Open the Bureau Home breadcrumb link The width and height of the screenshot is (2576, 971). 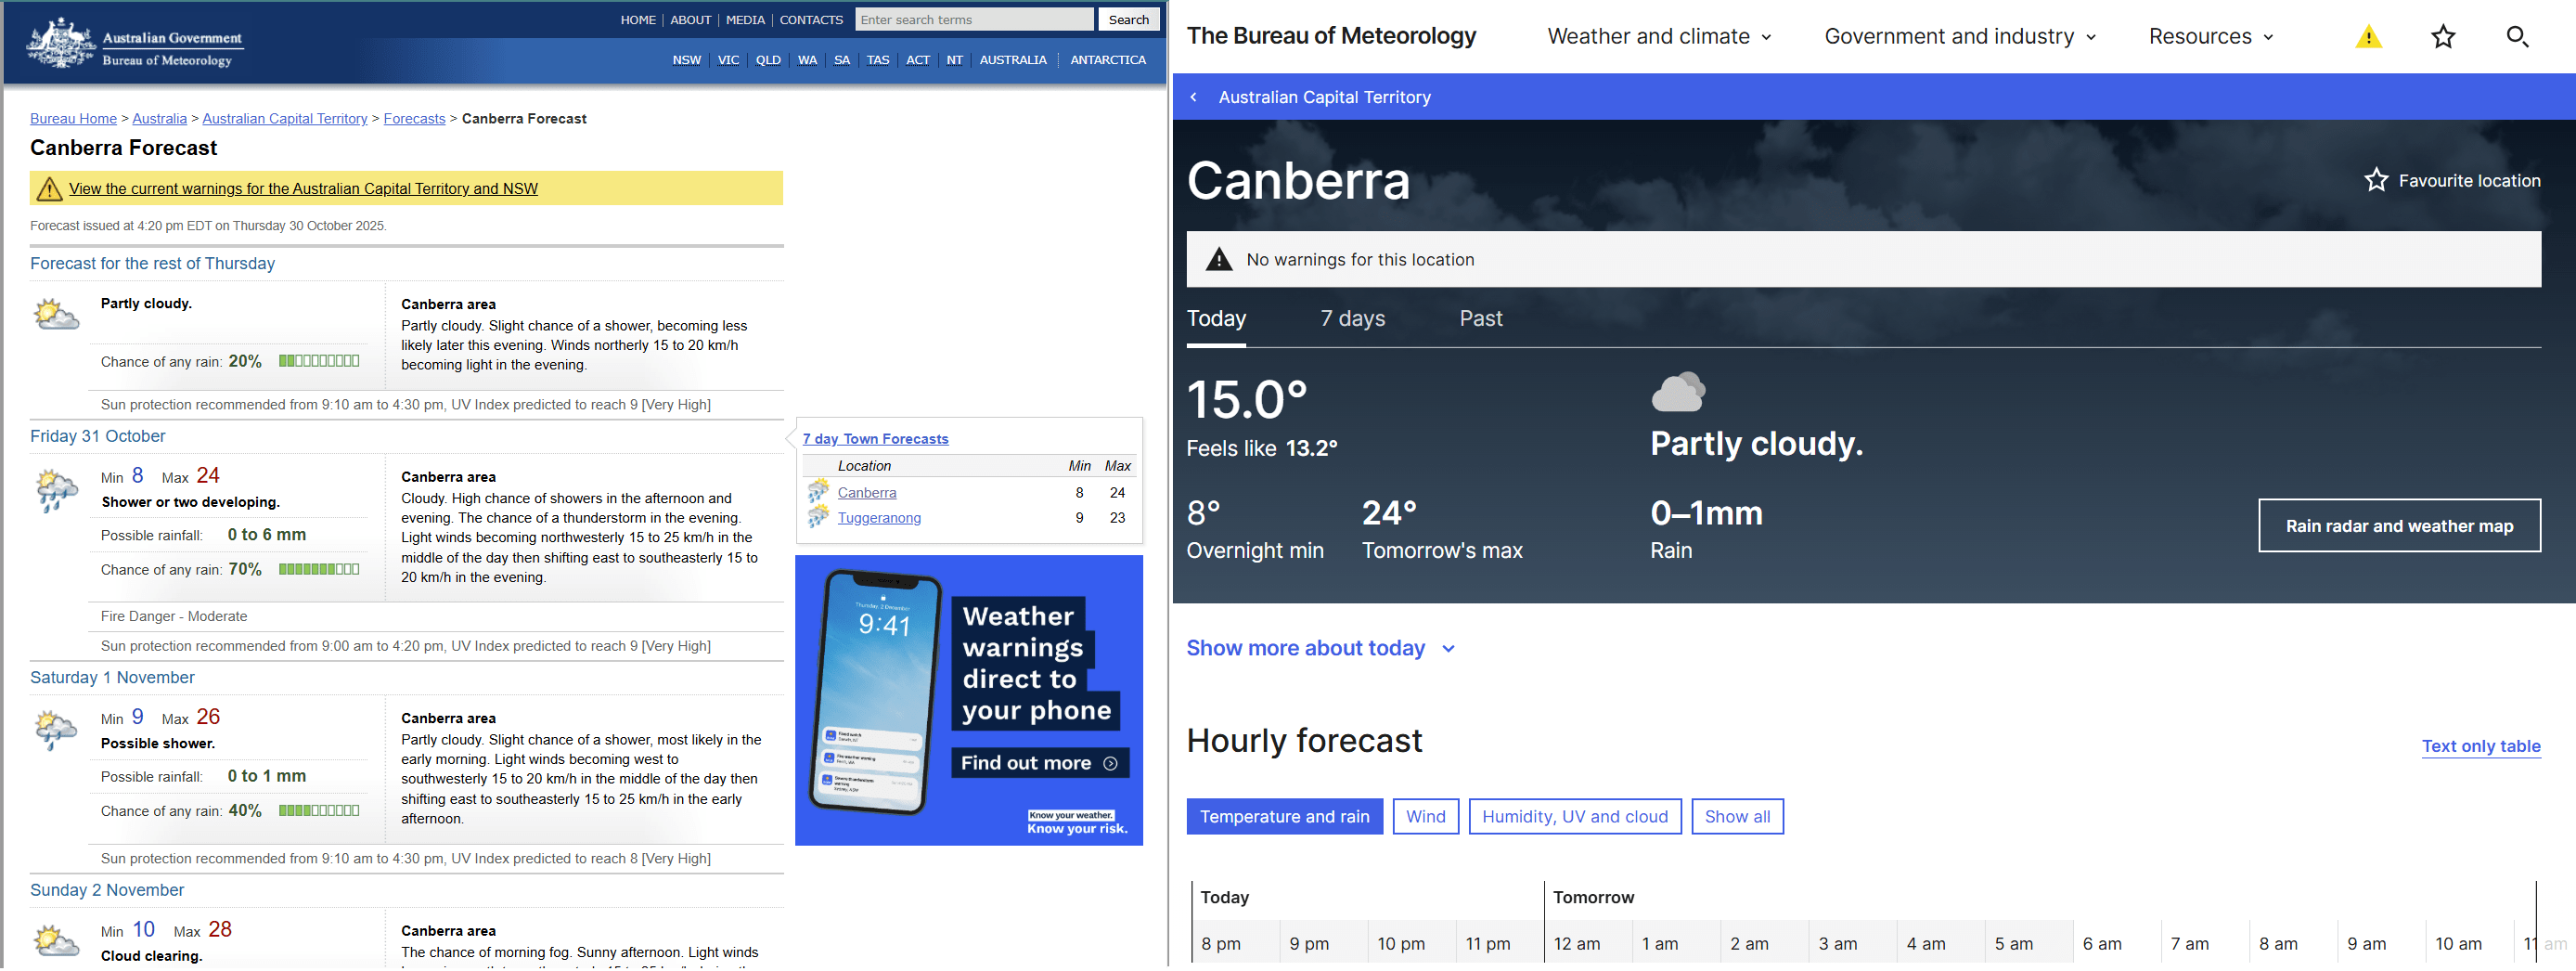(73, 119)
